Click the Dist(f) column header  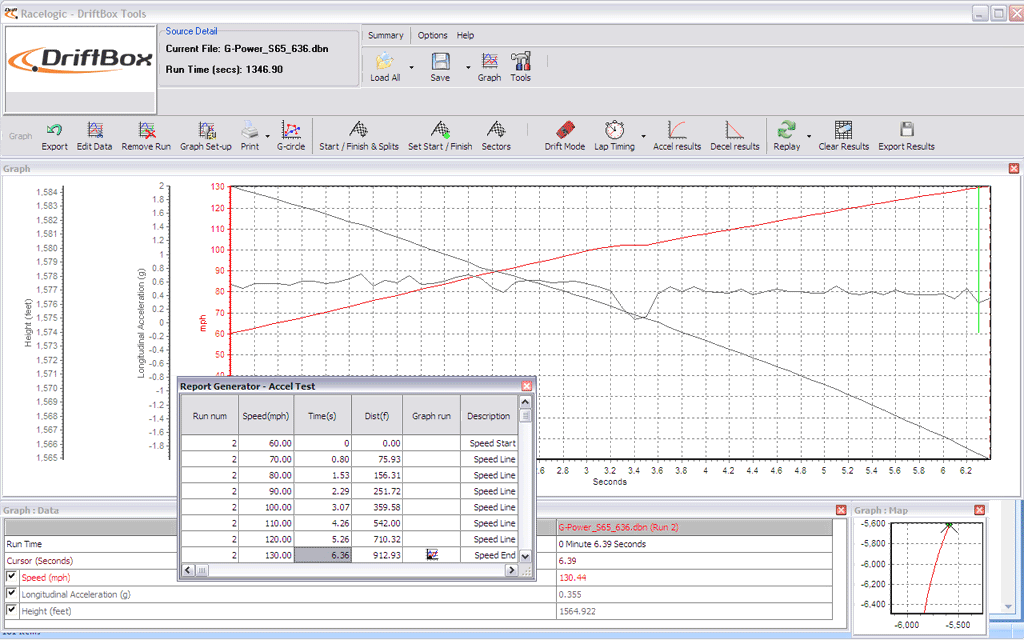click(377, 415)
